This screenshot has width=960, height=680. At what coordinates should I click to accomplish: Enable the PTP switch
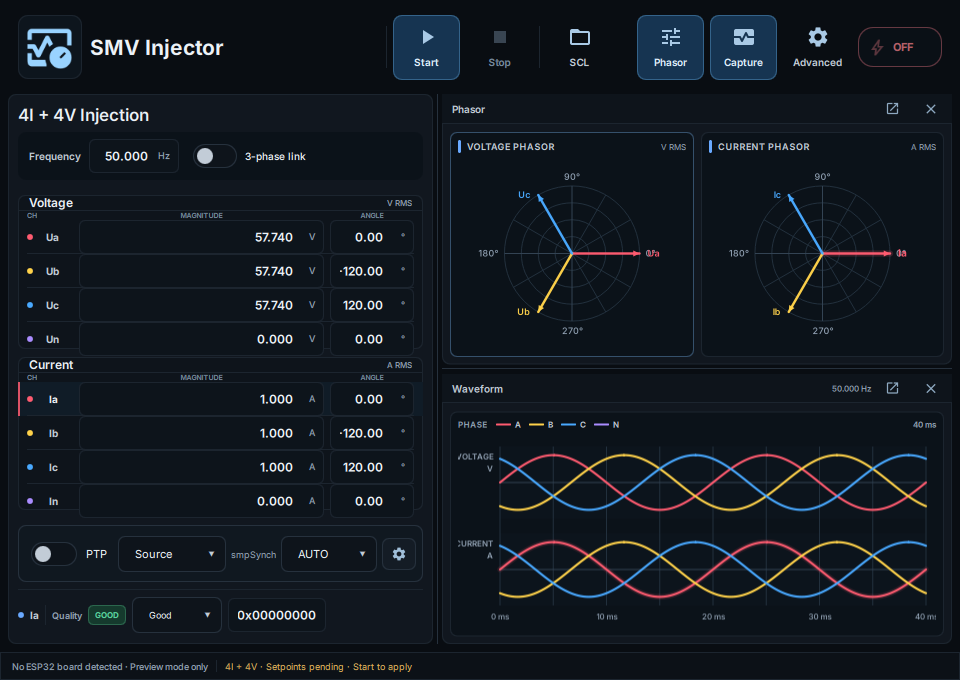click(x=53, y=554)
